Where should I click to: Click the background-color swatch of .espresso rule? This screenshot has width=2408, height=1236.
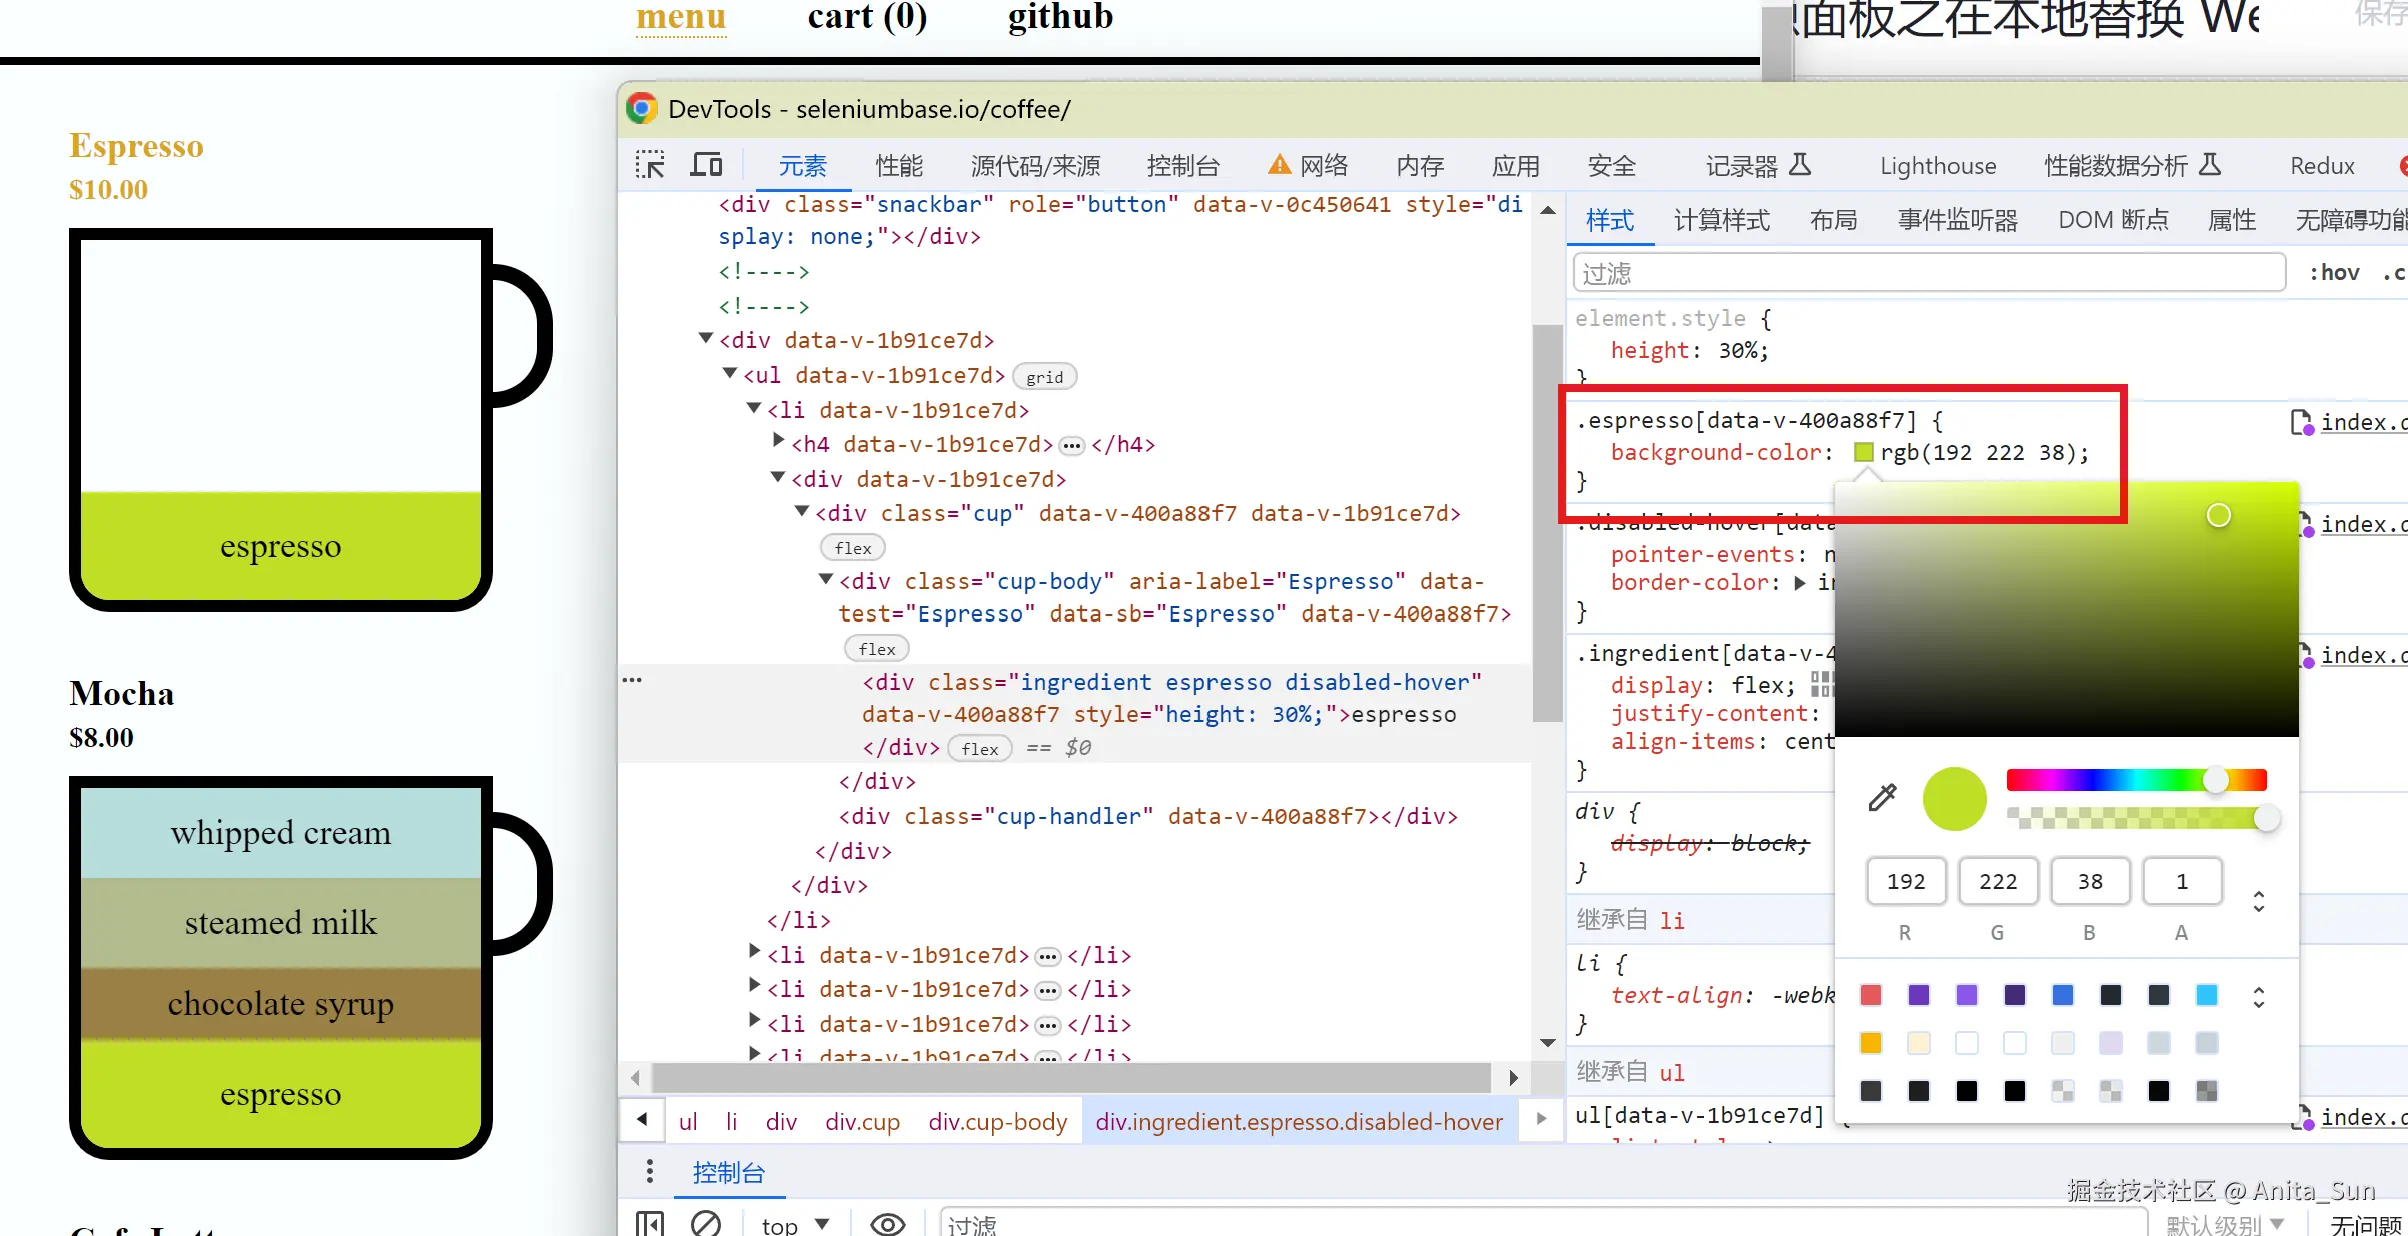(1863, 453)
